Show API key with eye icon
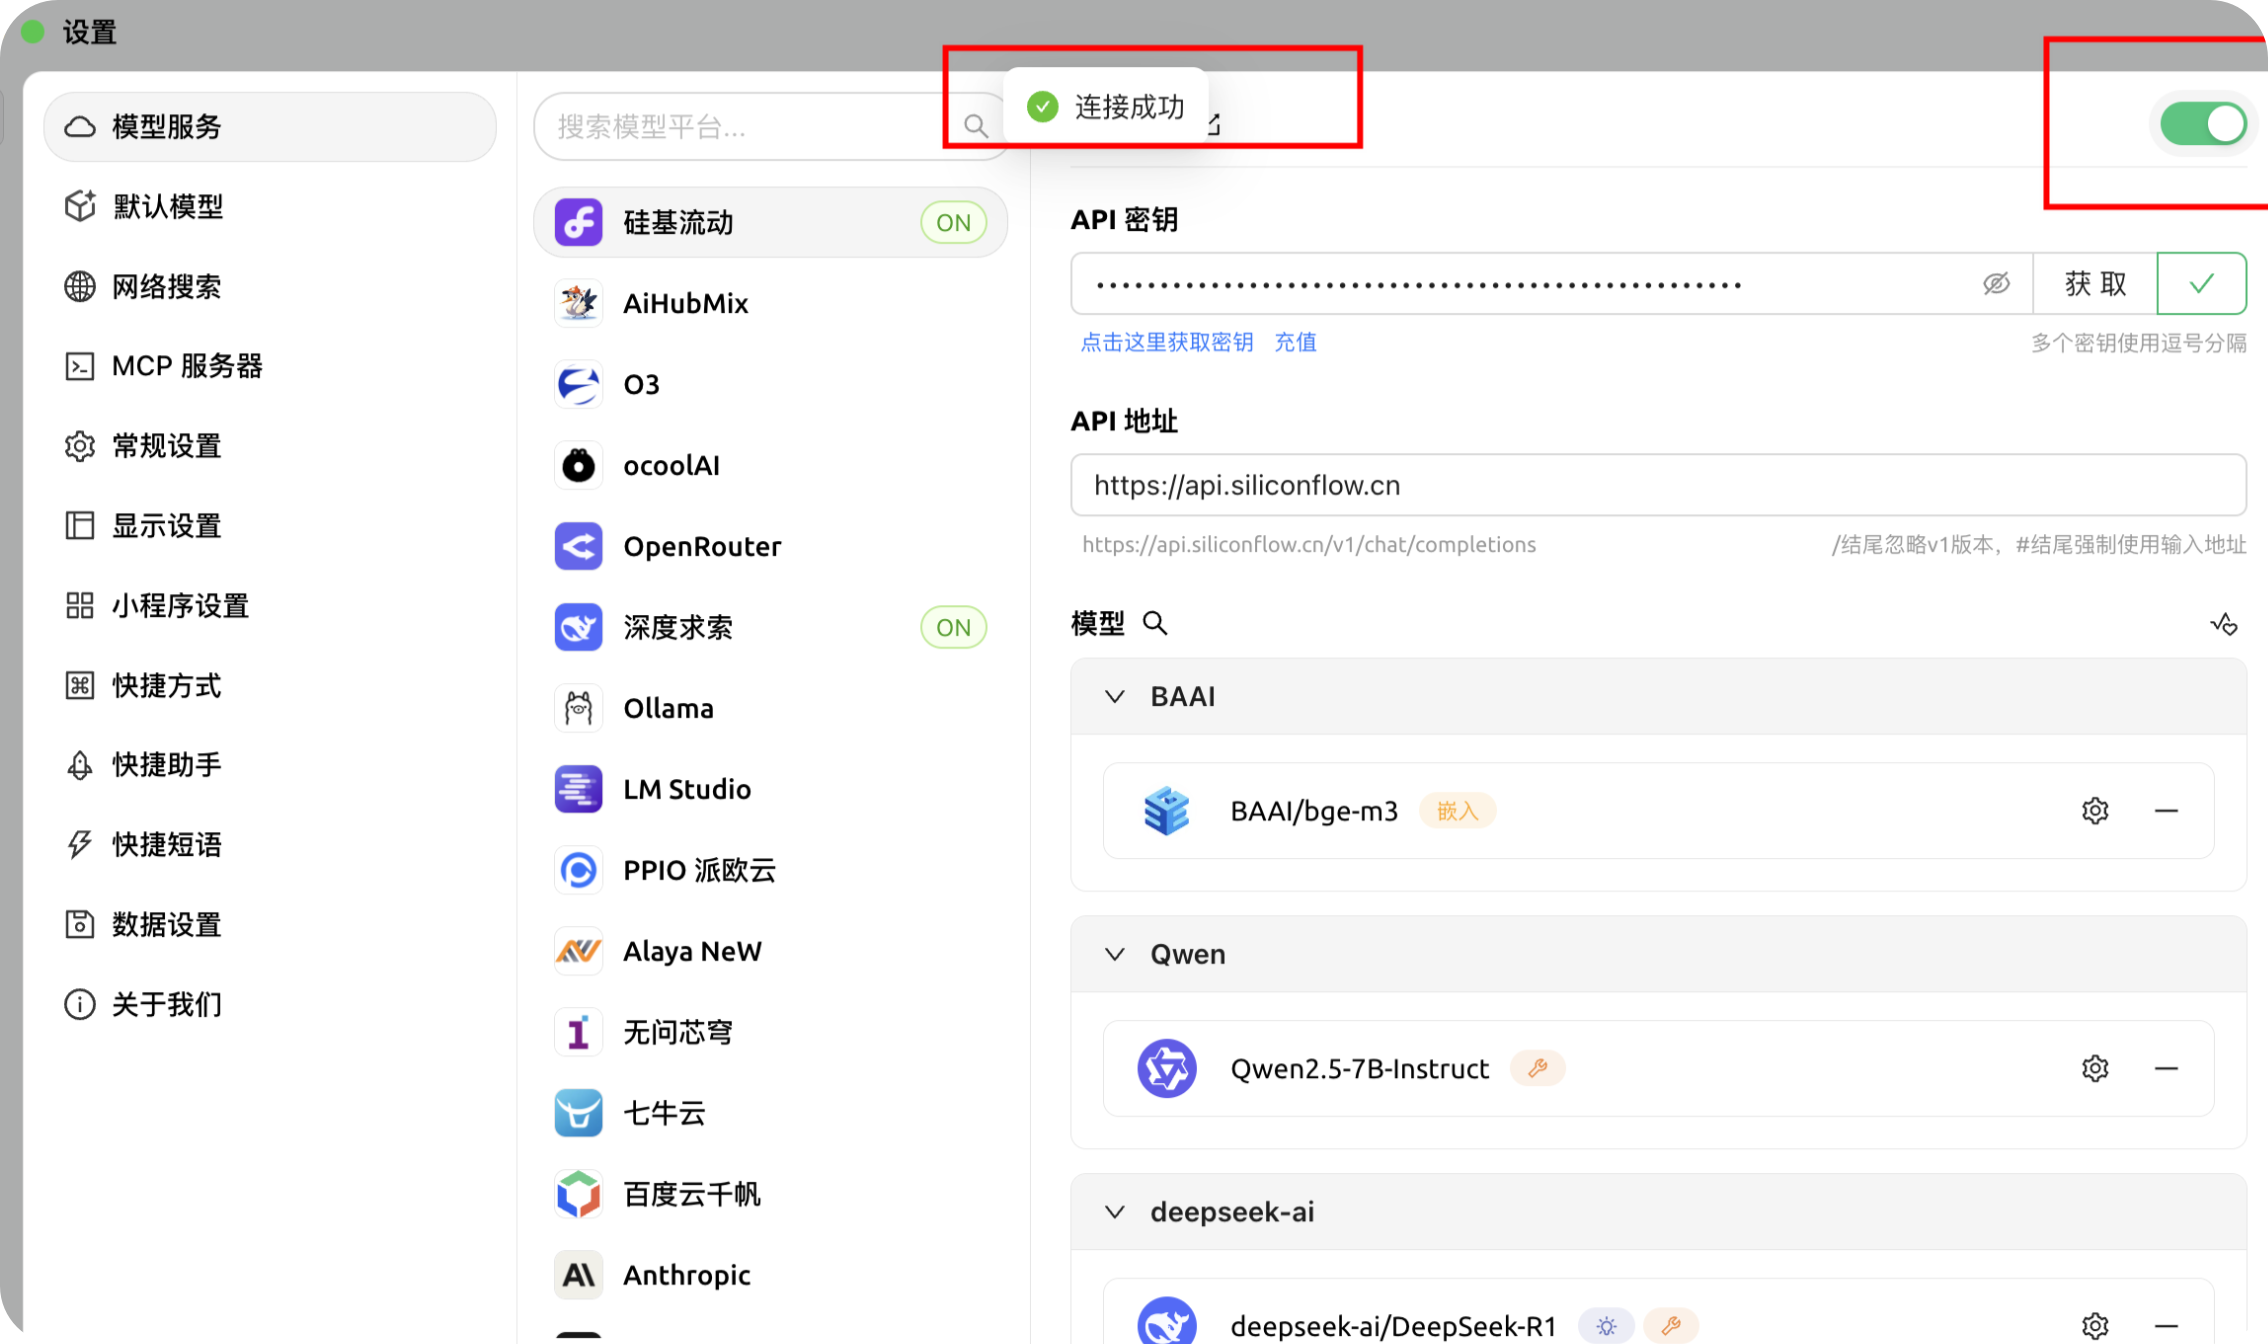Screen dimensions: 2268x1344 pos(1996,284)
